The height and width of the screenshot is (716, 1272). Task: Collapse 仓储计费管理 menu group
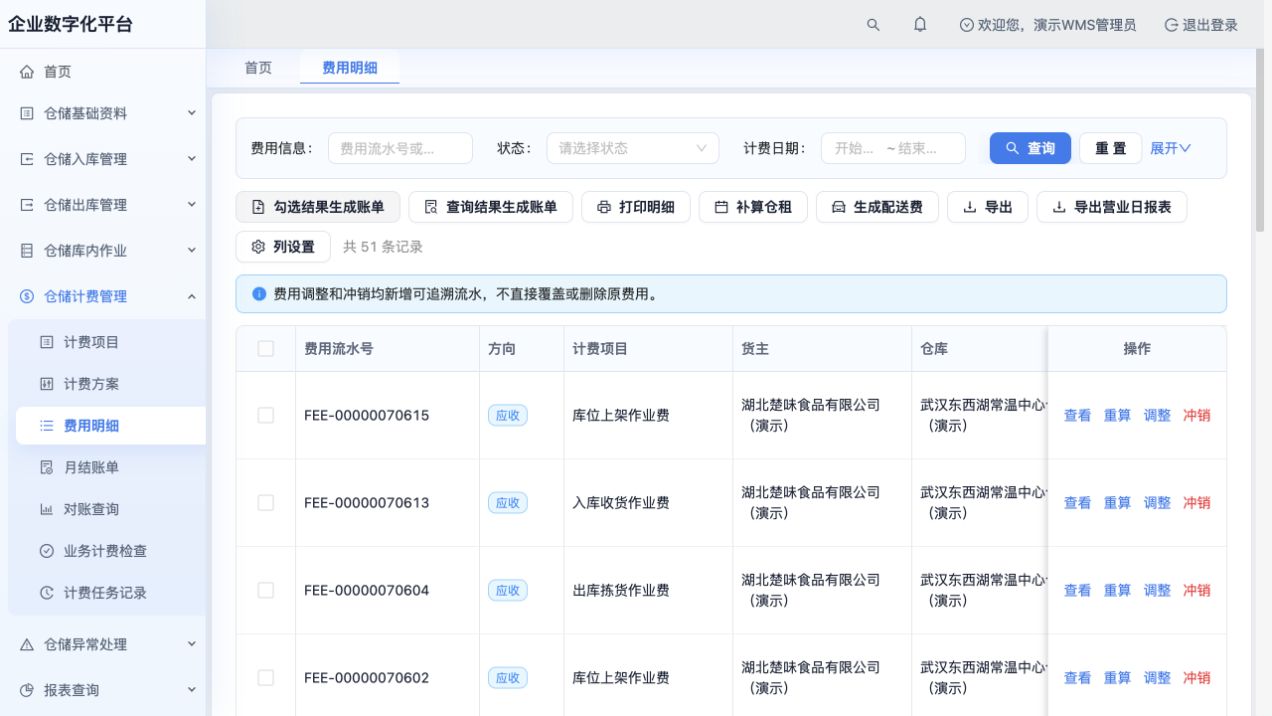(192, 296)
